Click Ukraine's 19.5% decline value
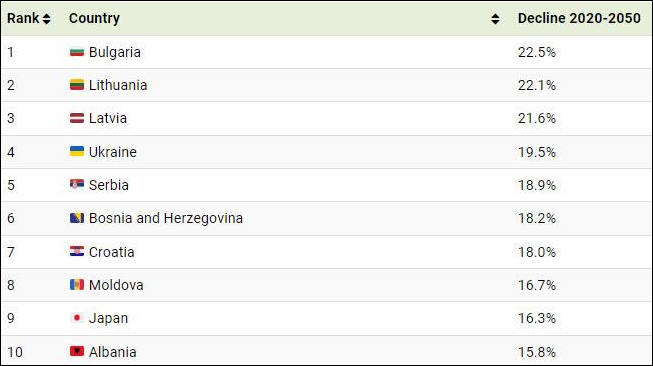 (x=537, y=152)
